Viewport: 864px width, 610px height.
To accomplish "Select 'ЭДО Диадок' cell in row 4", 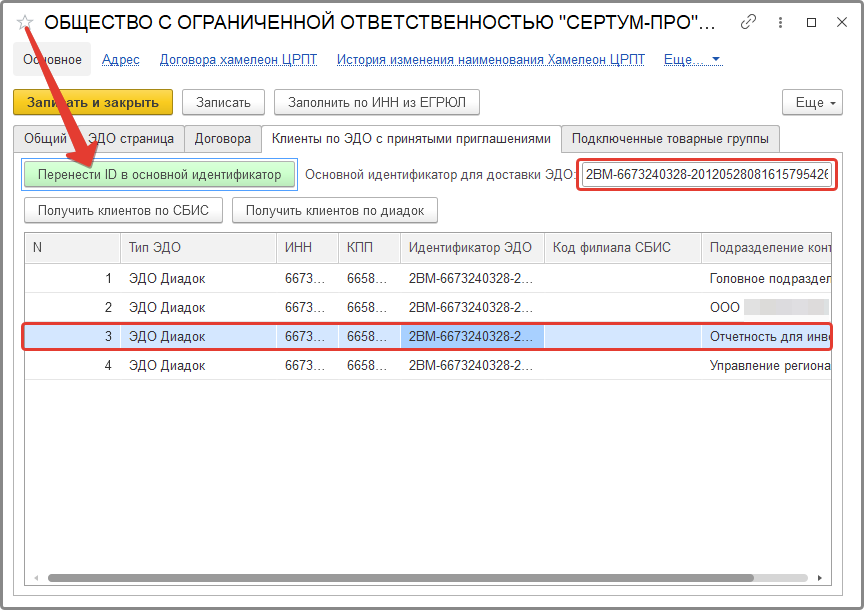I will pos(198,365).
